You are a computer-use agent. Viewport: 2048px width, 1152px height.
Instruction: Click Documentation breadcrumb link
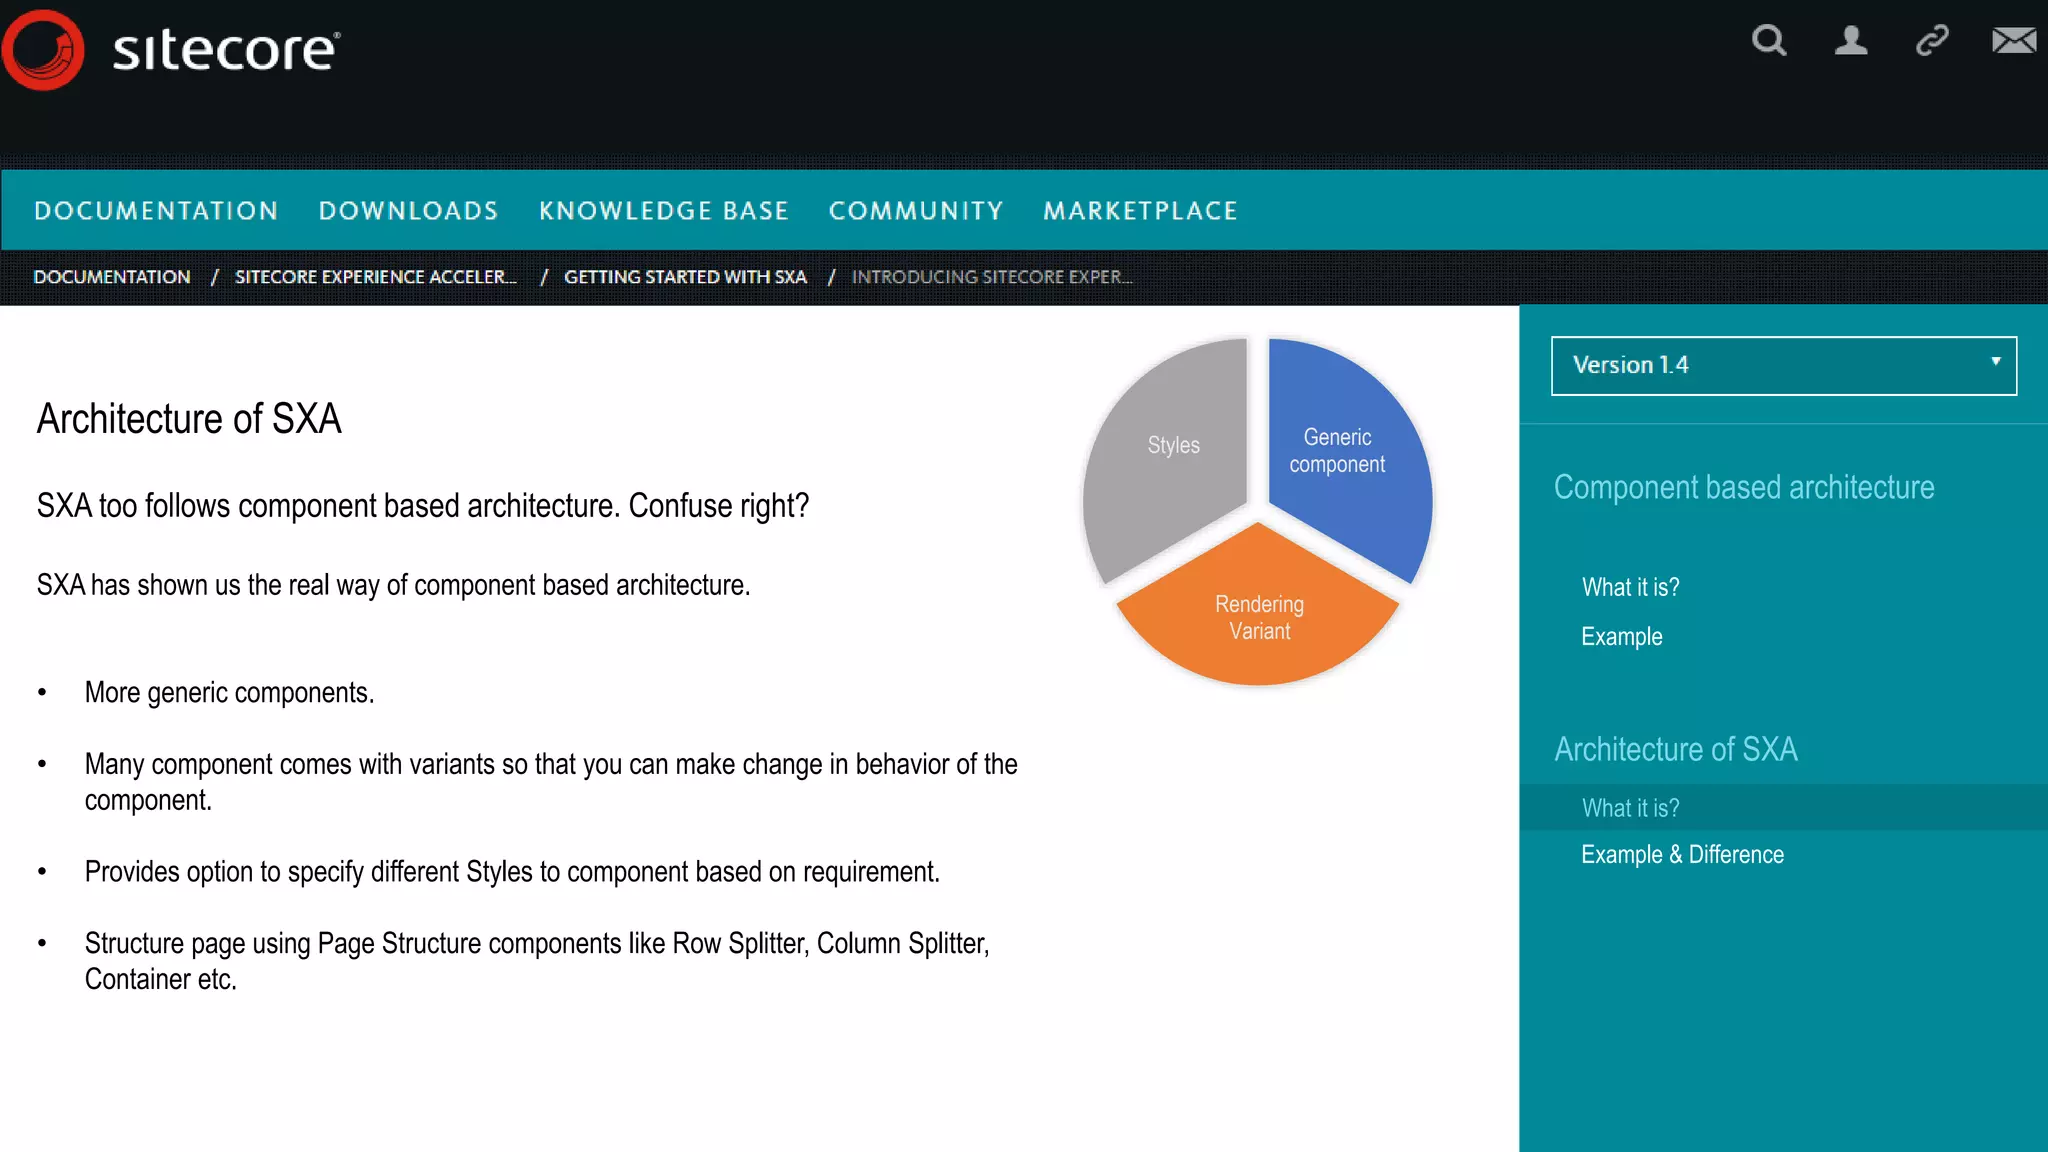click(112, 277)
